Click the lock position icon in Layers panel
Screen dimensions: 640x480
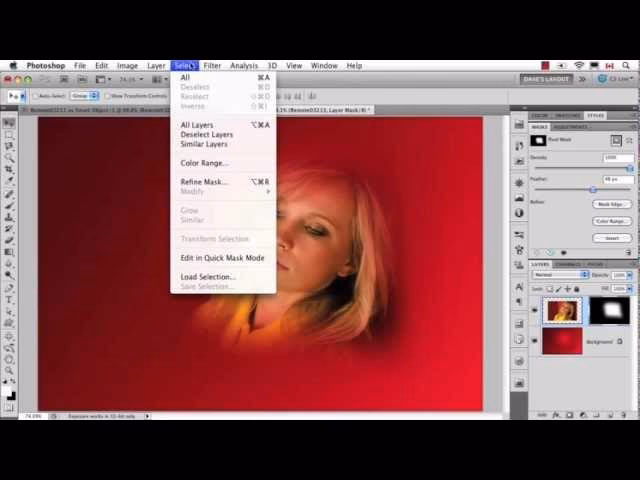[568, 289]
